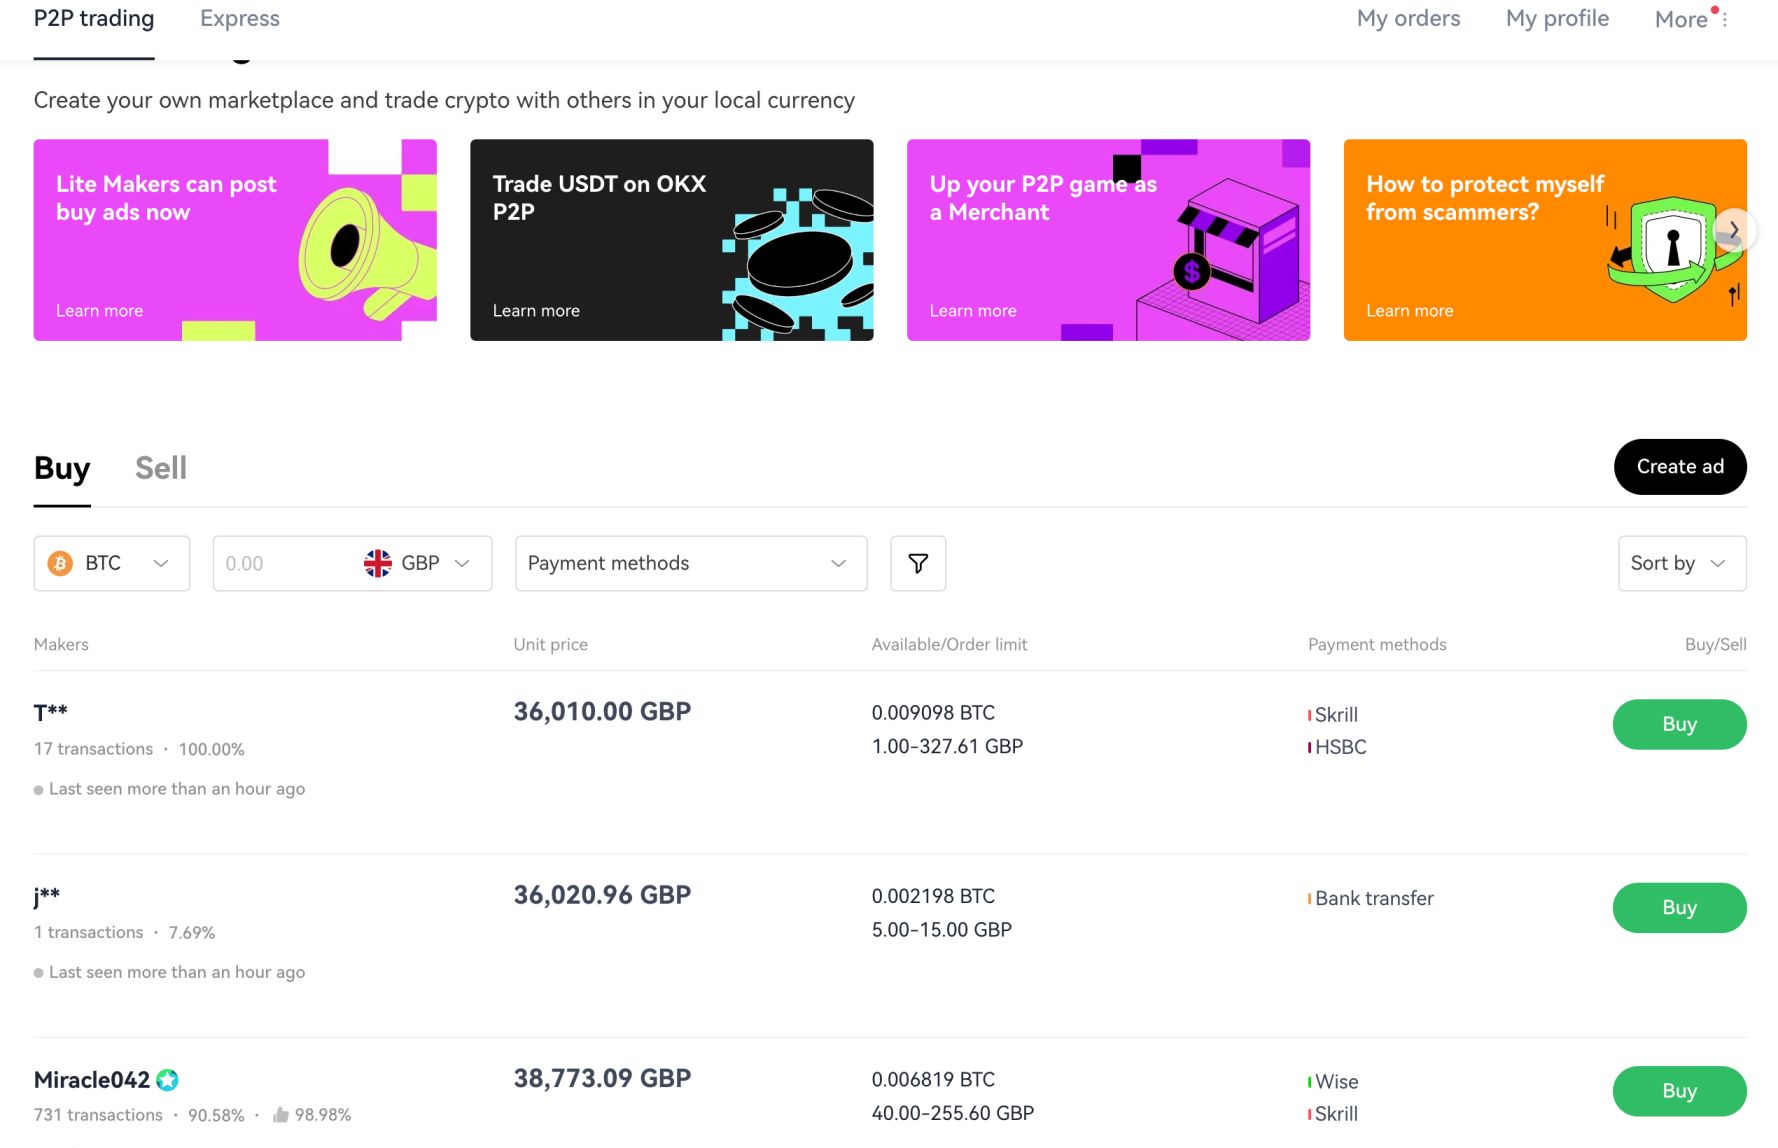Click the 0.00 amount input field
Image resolution: width=1778 pixels, height=1148 pixels.
[280, 563]
